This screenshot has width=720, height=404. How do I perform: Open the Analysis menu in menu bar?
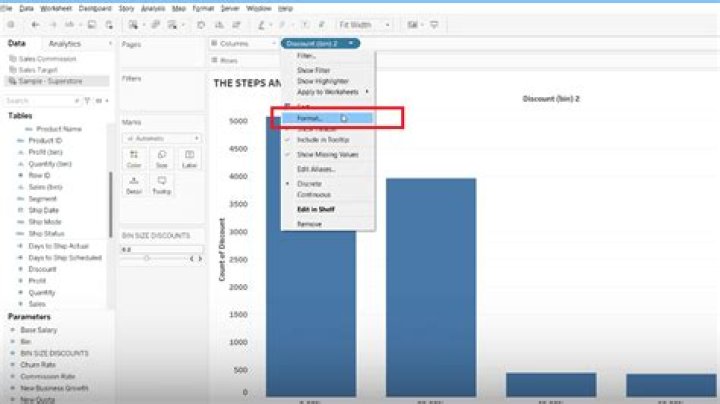coord(152,7)
